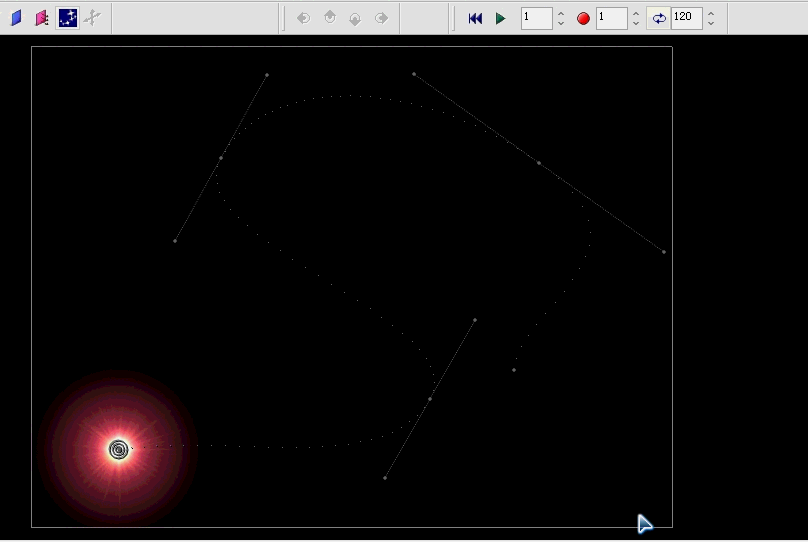Start playback with the green play button
808x542 pixels.
click(x=500, y=19)
